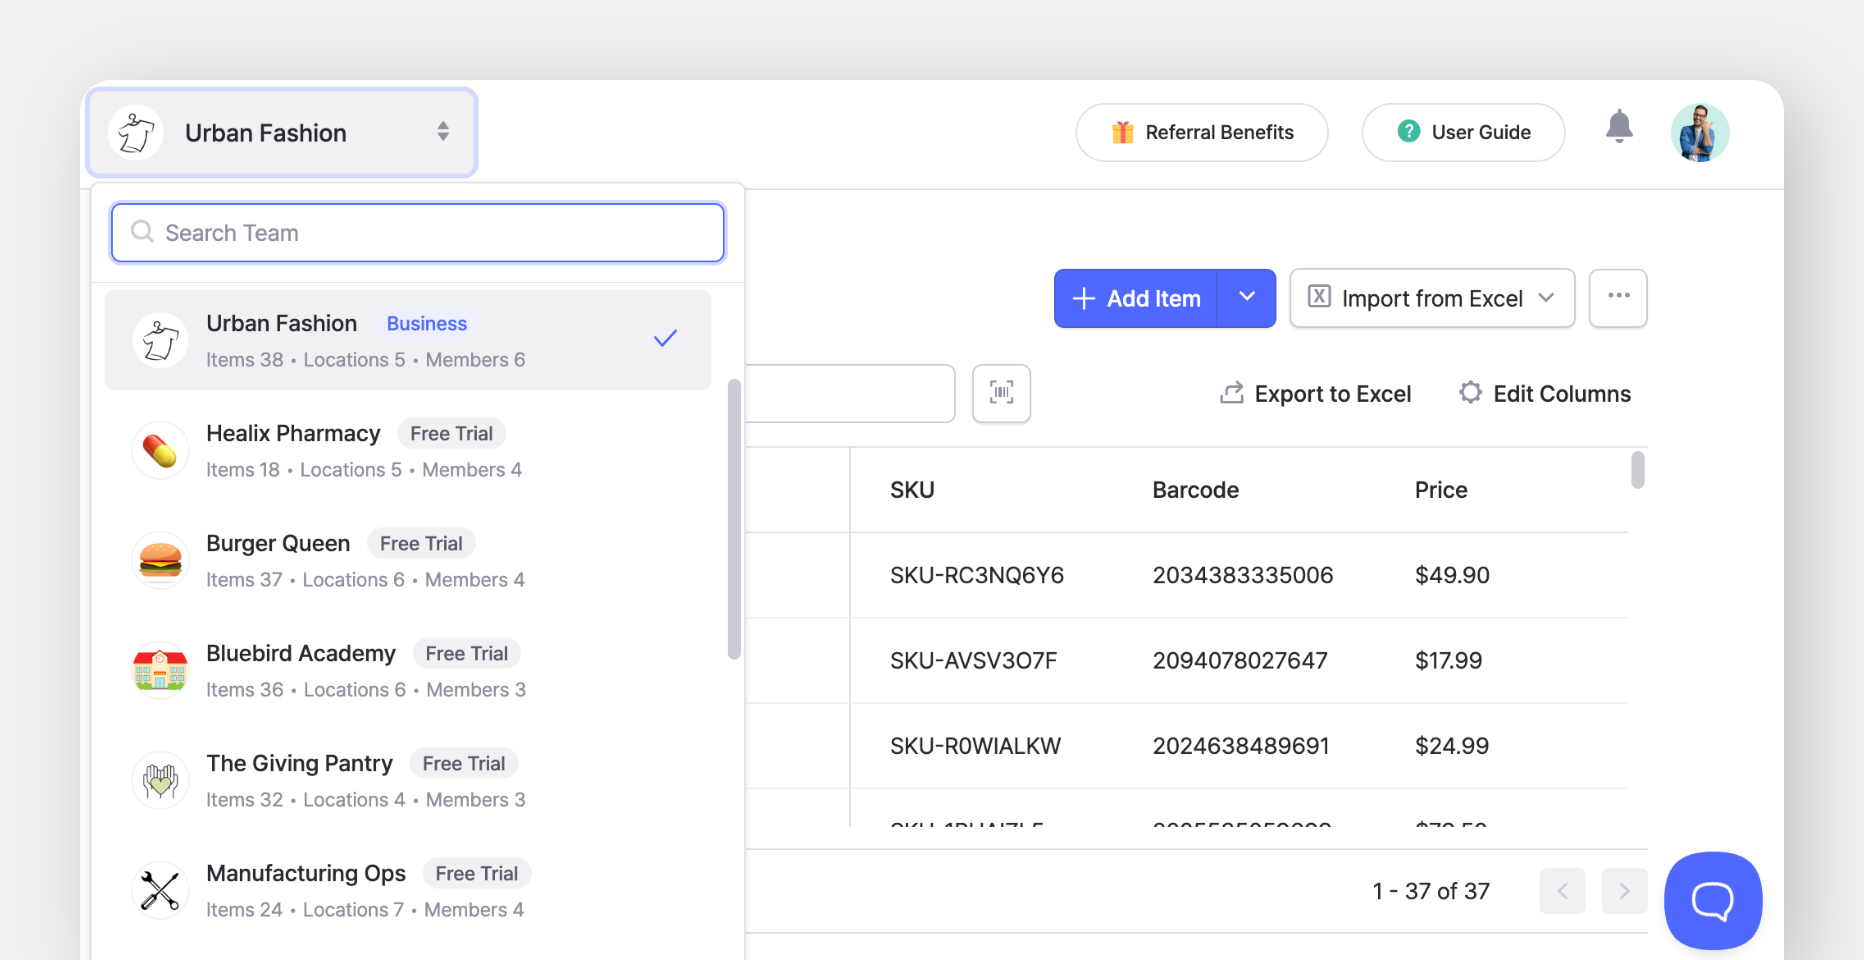Image resolution: width=1864 pixels, height=960 pixels.
Task: Click the Search Team input field
Action: (x=417, y=232)
